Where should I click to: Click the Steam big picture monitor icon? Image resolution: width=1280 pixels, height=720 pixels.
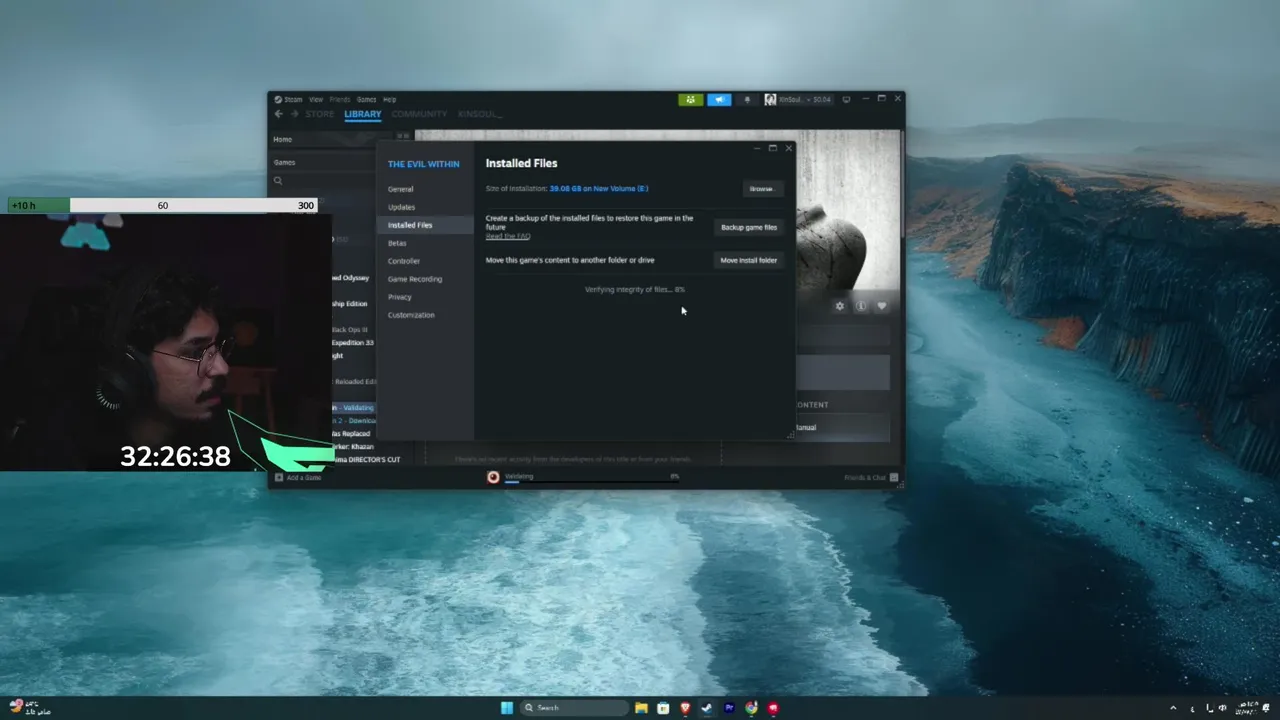point(846,99)
